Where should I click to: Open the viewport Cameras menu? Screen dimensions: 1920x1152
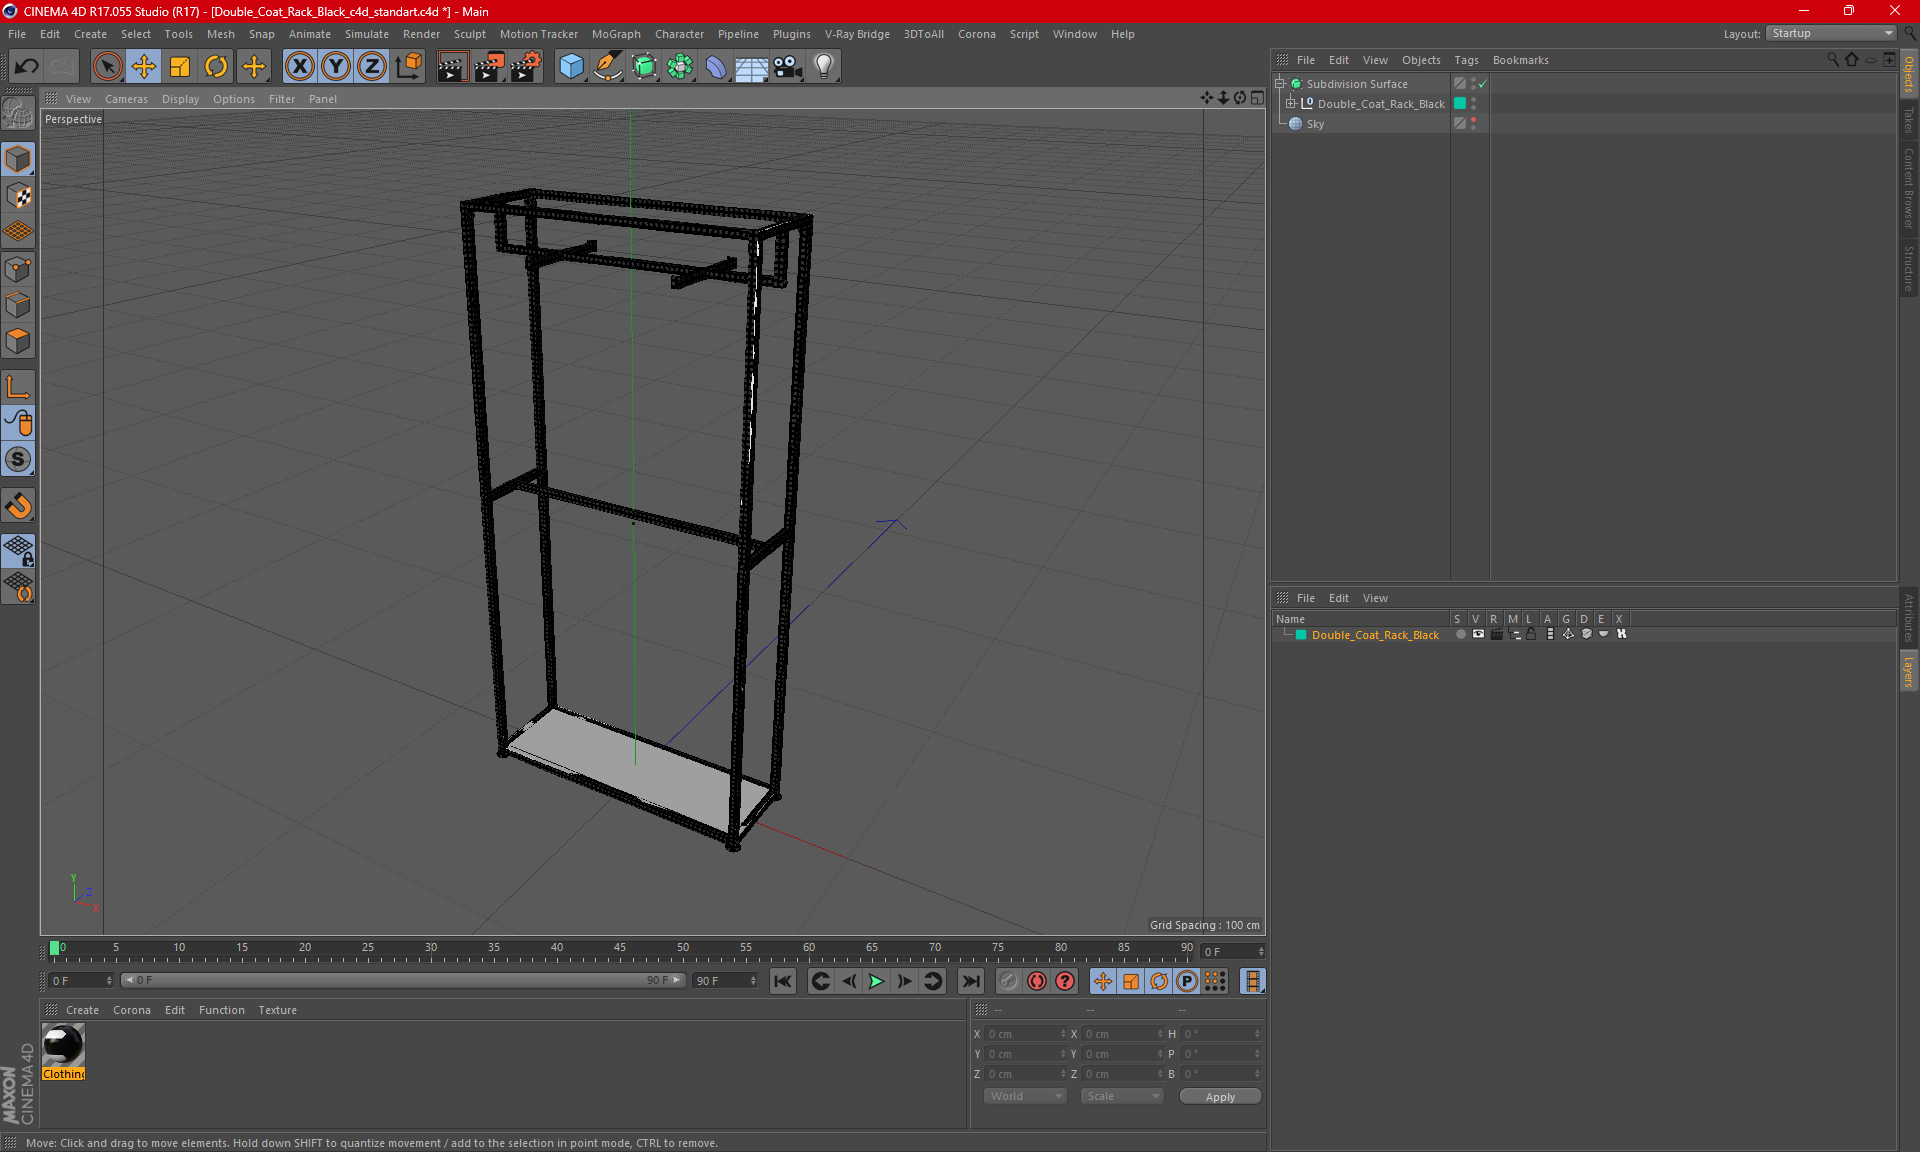126,99
